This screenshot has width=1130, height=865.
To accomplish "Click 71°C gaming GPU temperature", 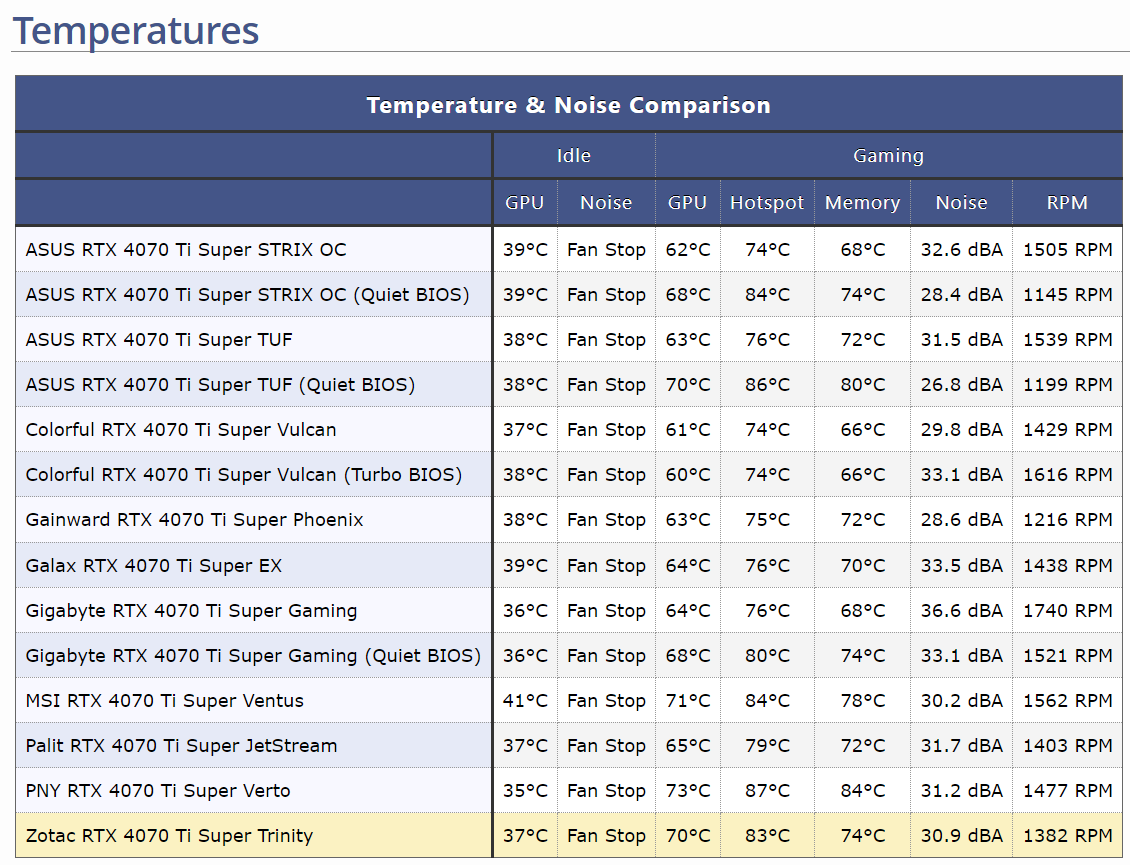I will (688, 701).
